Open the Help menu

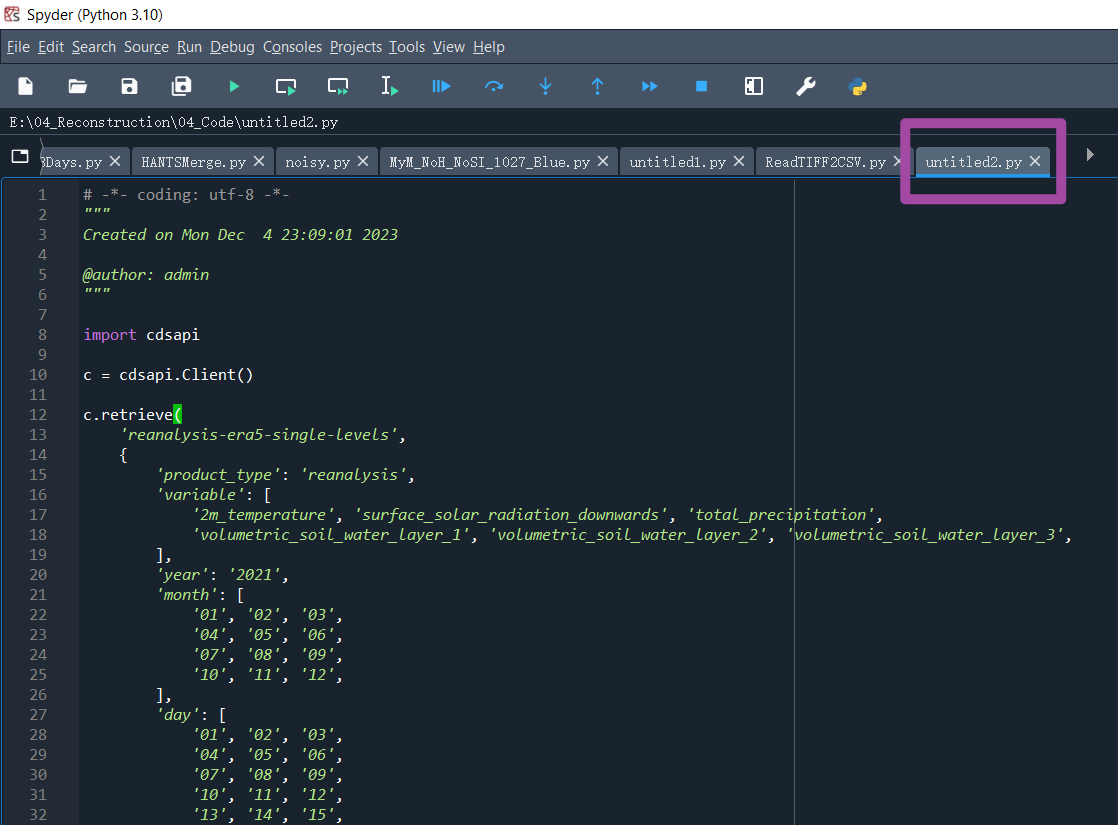pyautogui.click(x=488, y=47)
